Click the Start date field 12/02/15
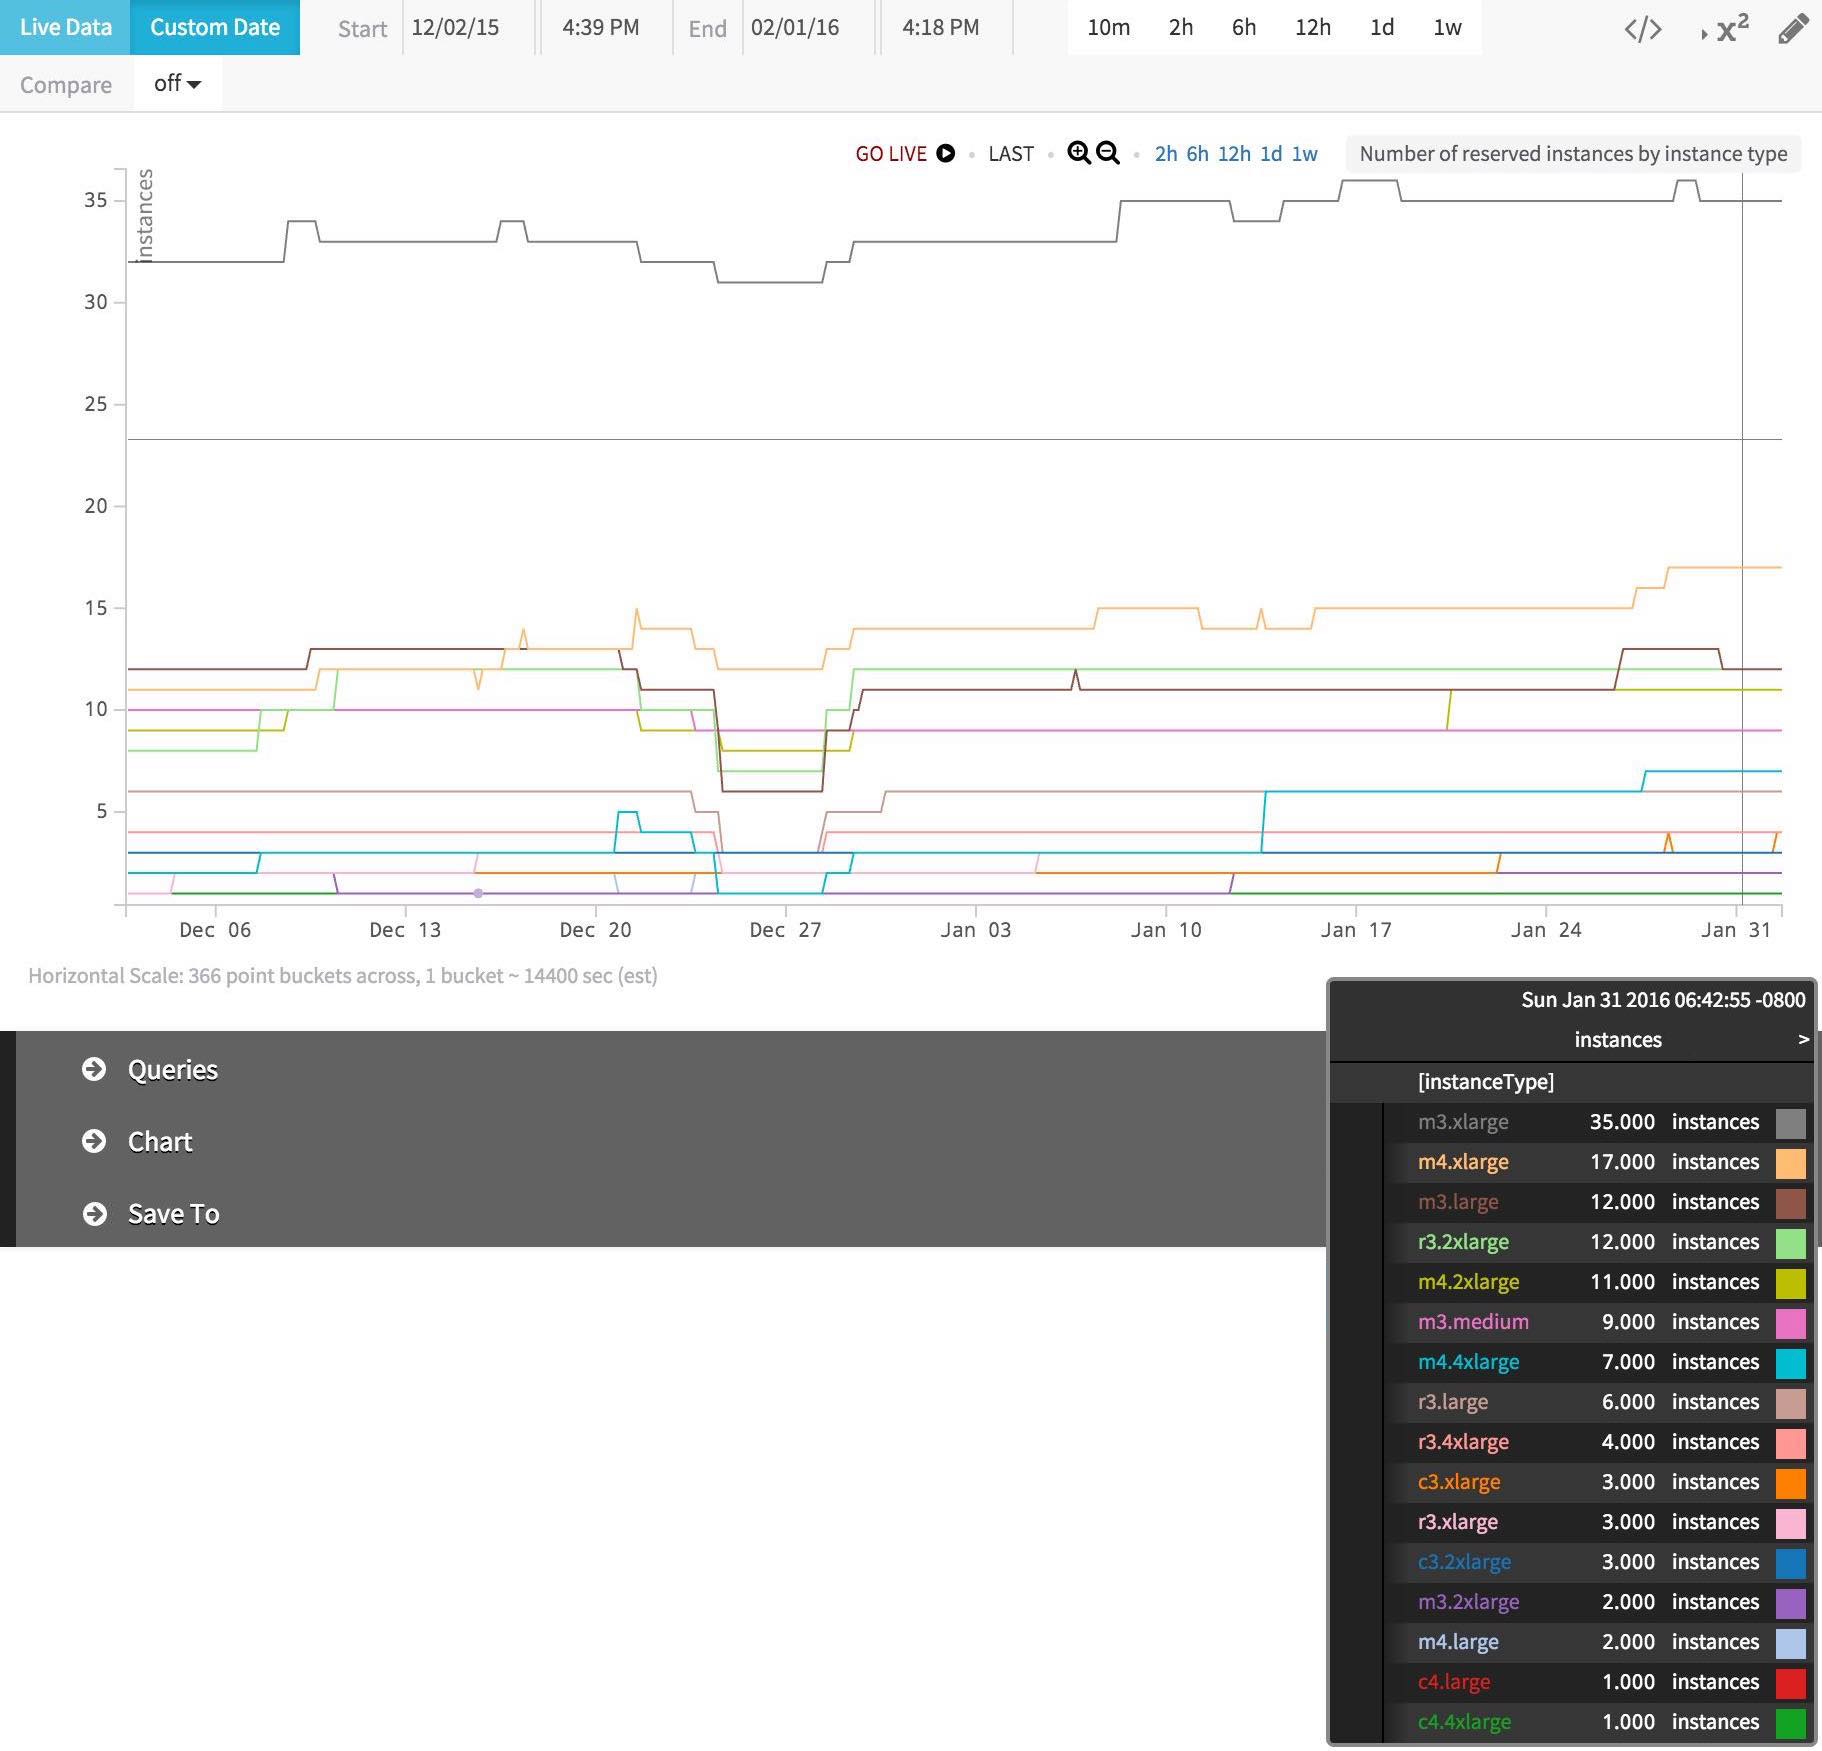Image resolution: width=1822 pixels, height=1751 pixels. (x=468, y=27)
